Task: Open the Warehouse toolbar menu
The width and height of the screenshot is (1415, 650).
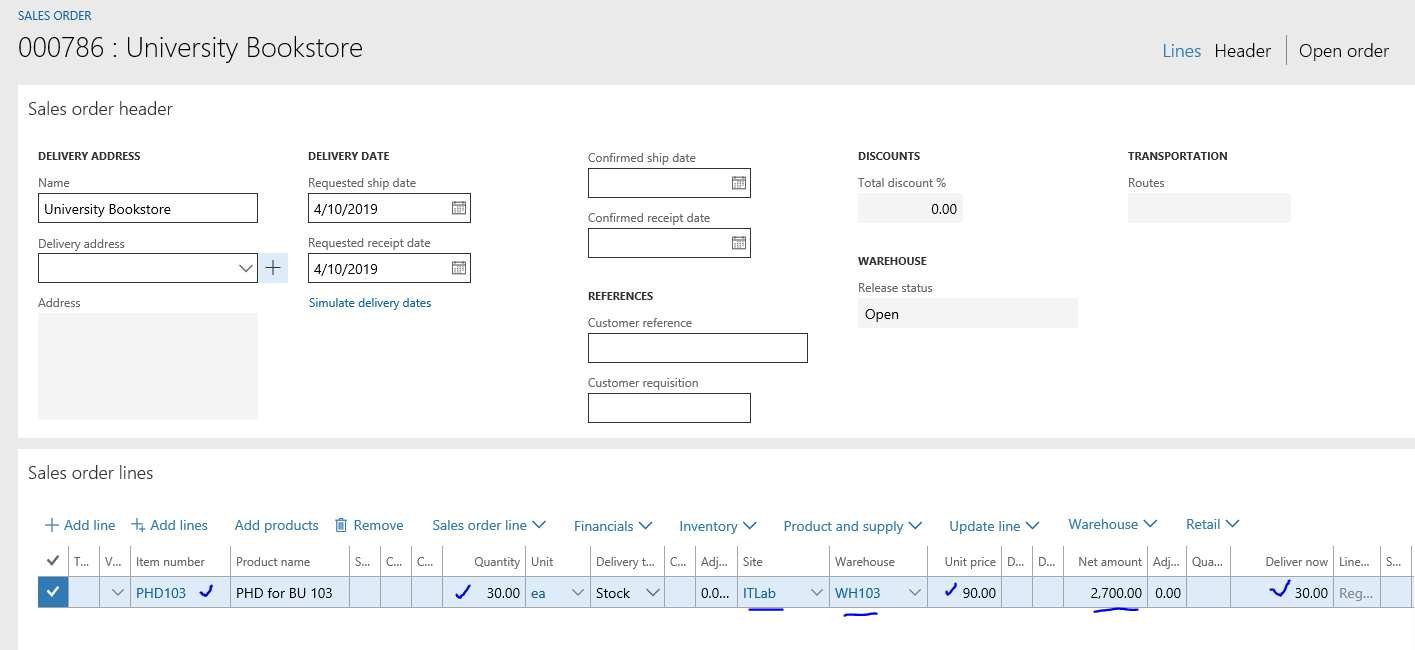Action: tap(1113, 524)
